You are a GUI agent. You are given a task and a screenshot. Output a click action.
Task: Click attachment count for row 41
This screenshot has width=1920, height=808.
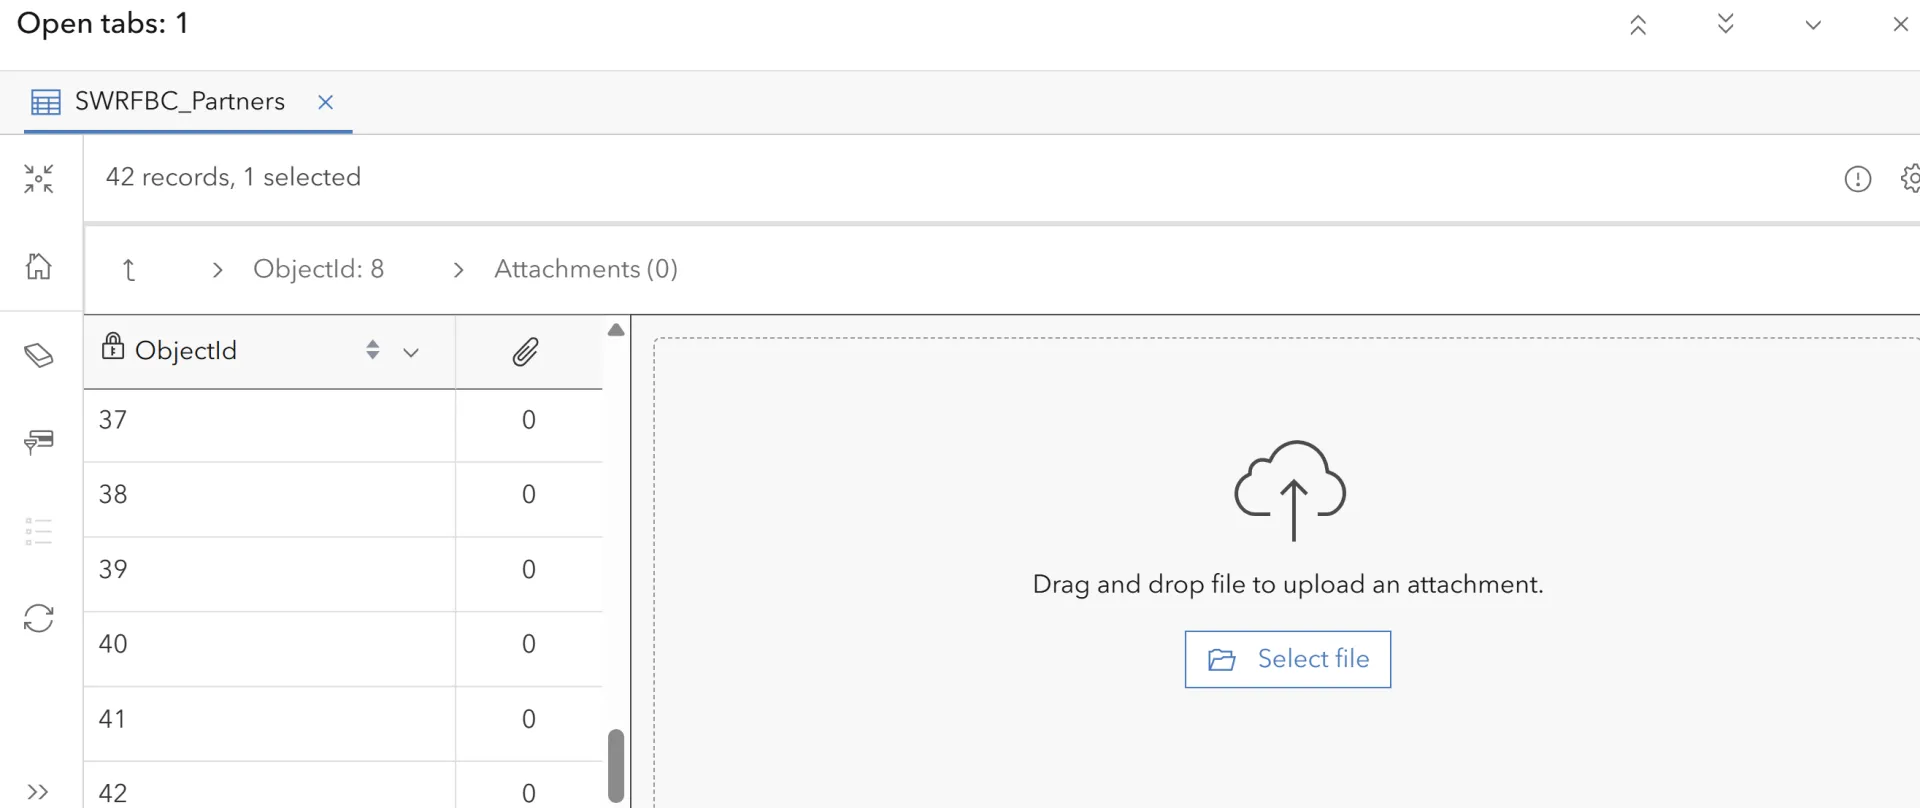[529, 719]
